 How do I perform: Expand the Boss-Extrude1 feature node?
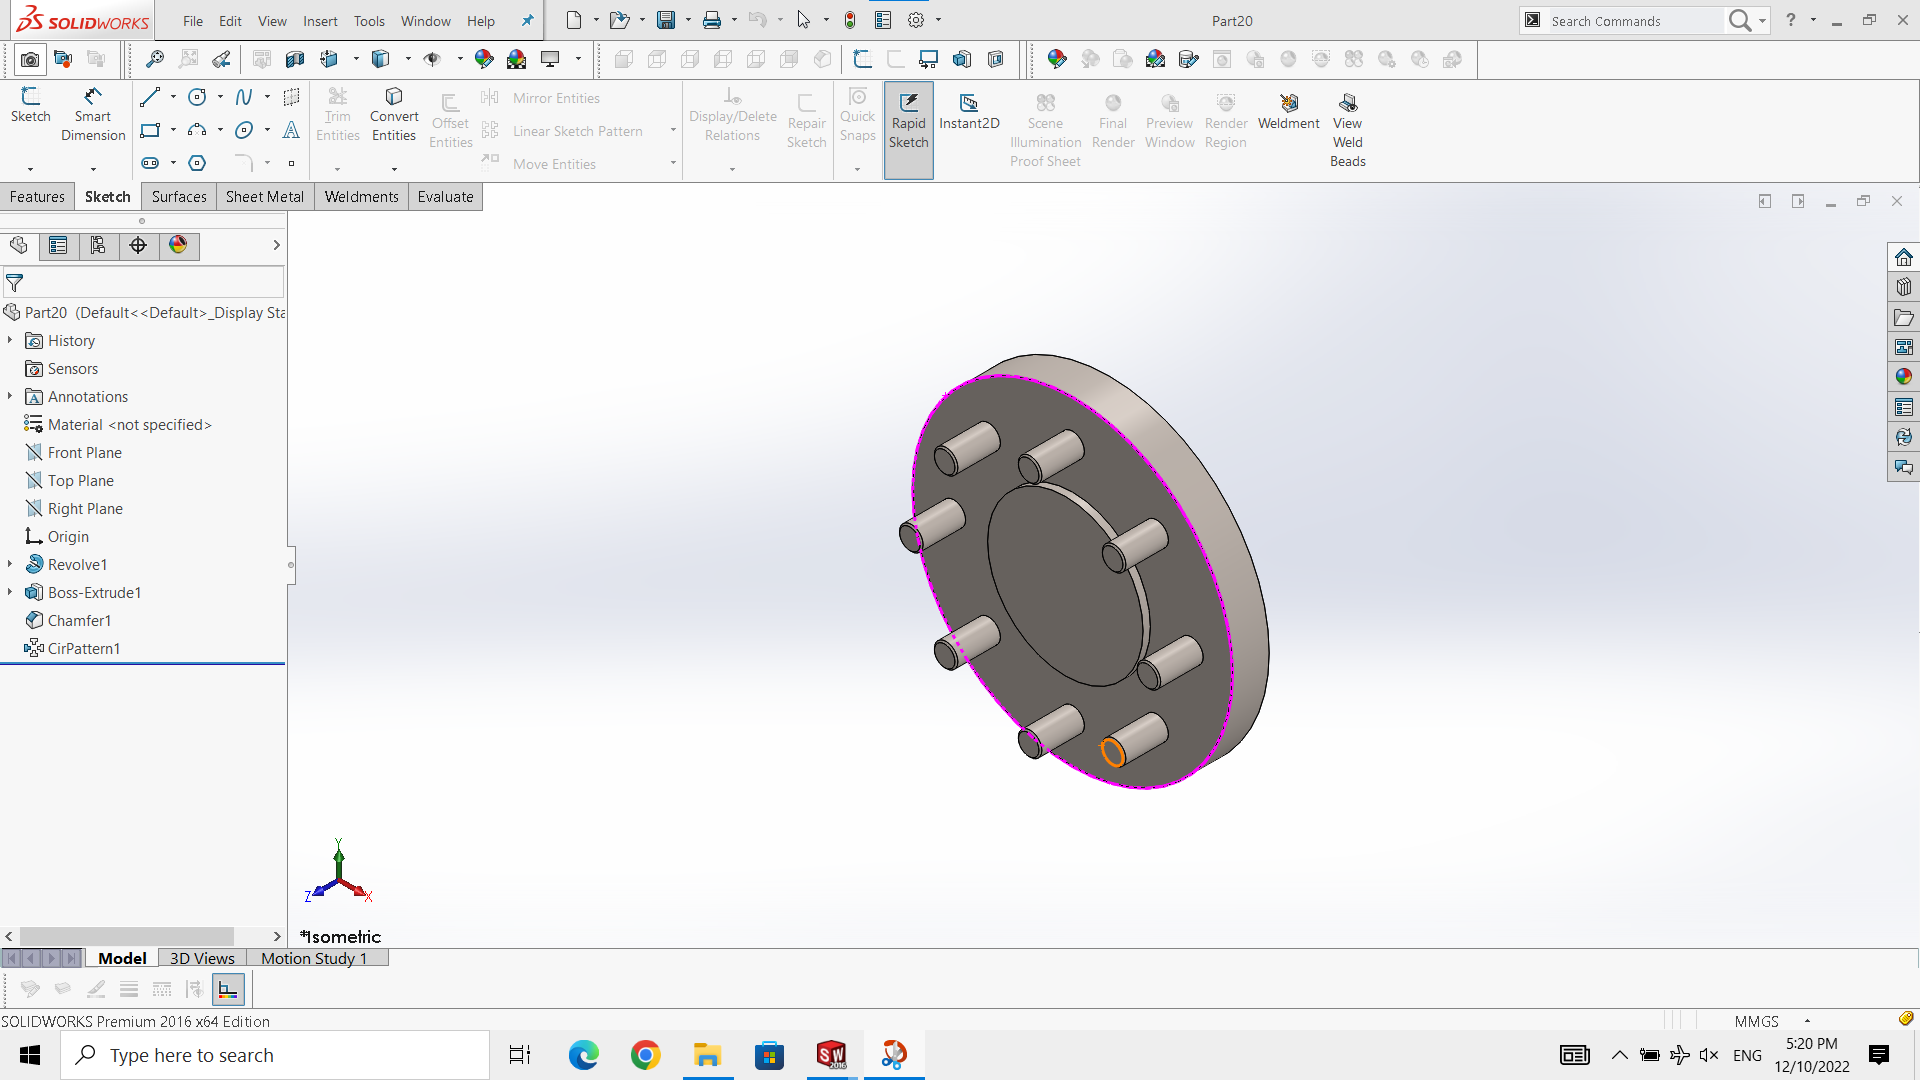pyautogui.click(x=10, y=593)
